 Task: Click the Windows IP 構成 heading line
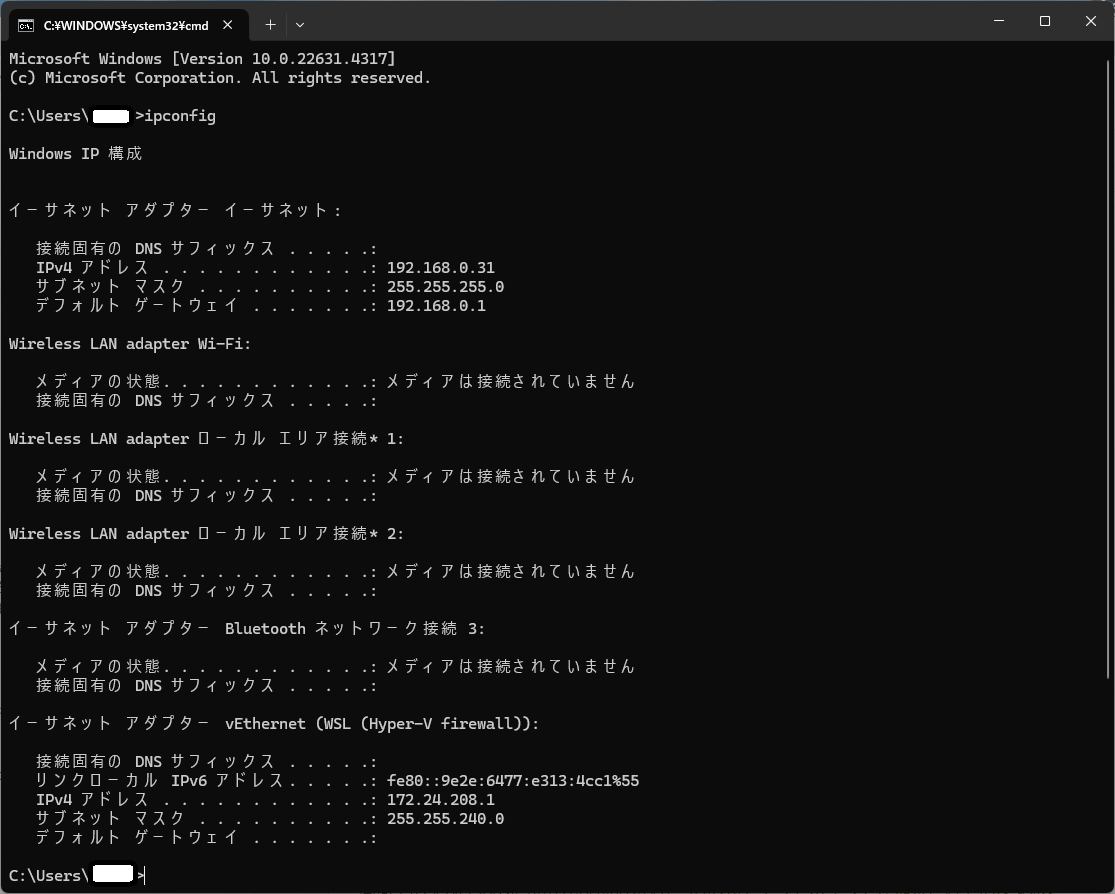[x=75, y=154]
